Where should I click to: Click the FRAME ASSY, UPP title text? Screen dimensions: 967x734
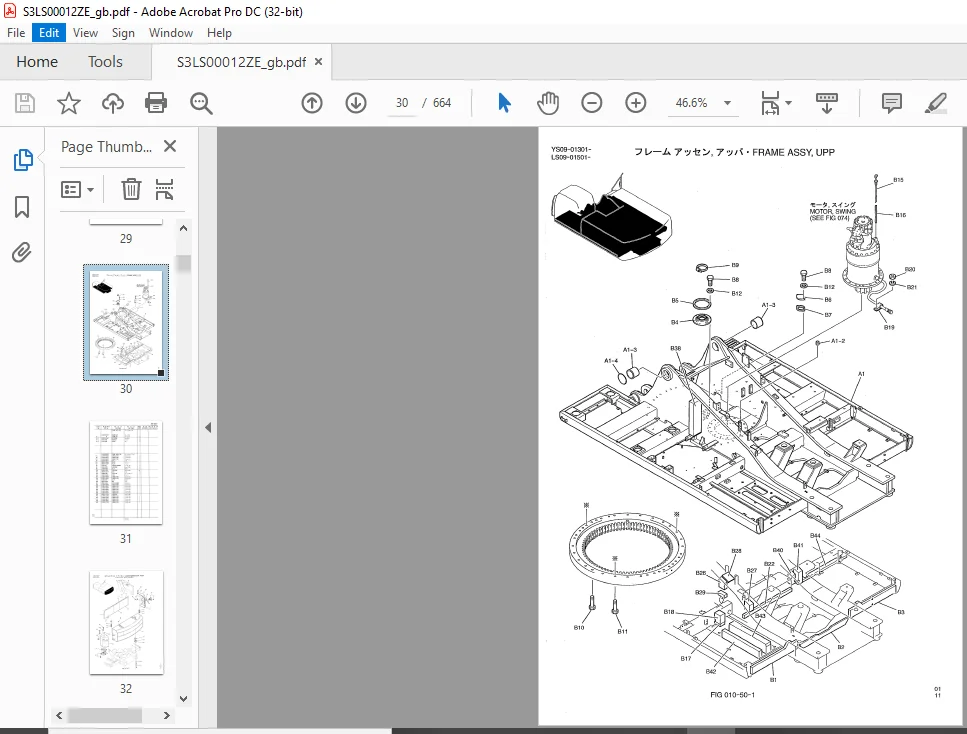pos(793,152)
